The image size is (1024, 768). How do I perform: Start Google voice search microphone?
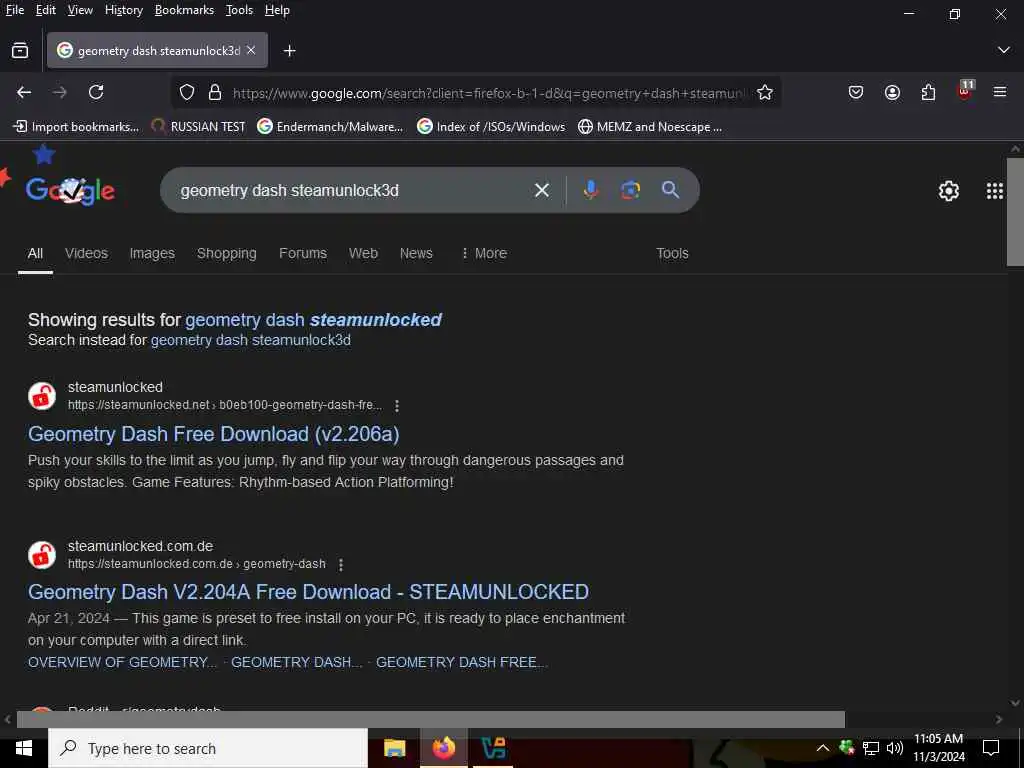pos(590,190)
